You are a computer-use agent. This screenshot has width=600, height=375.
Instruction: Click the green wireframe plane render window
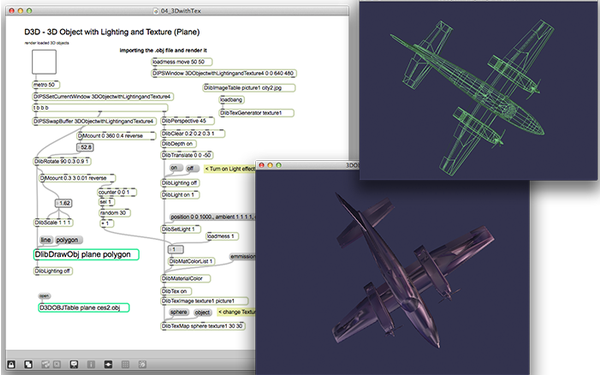(479, 90)
